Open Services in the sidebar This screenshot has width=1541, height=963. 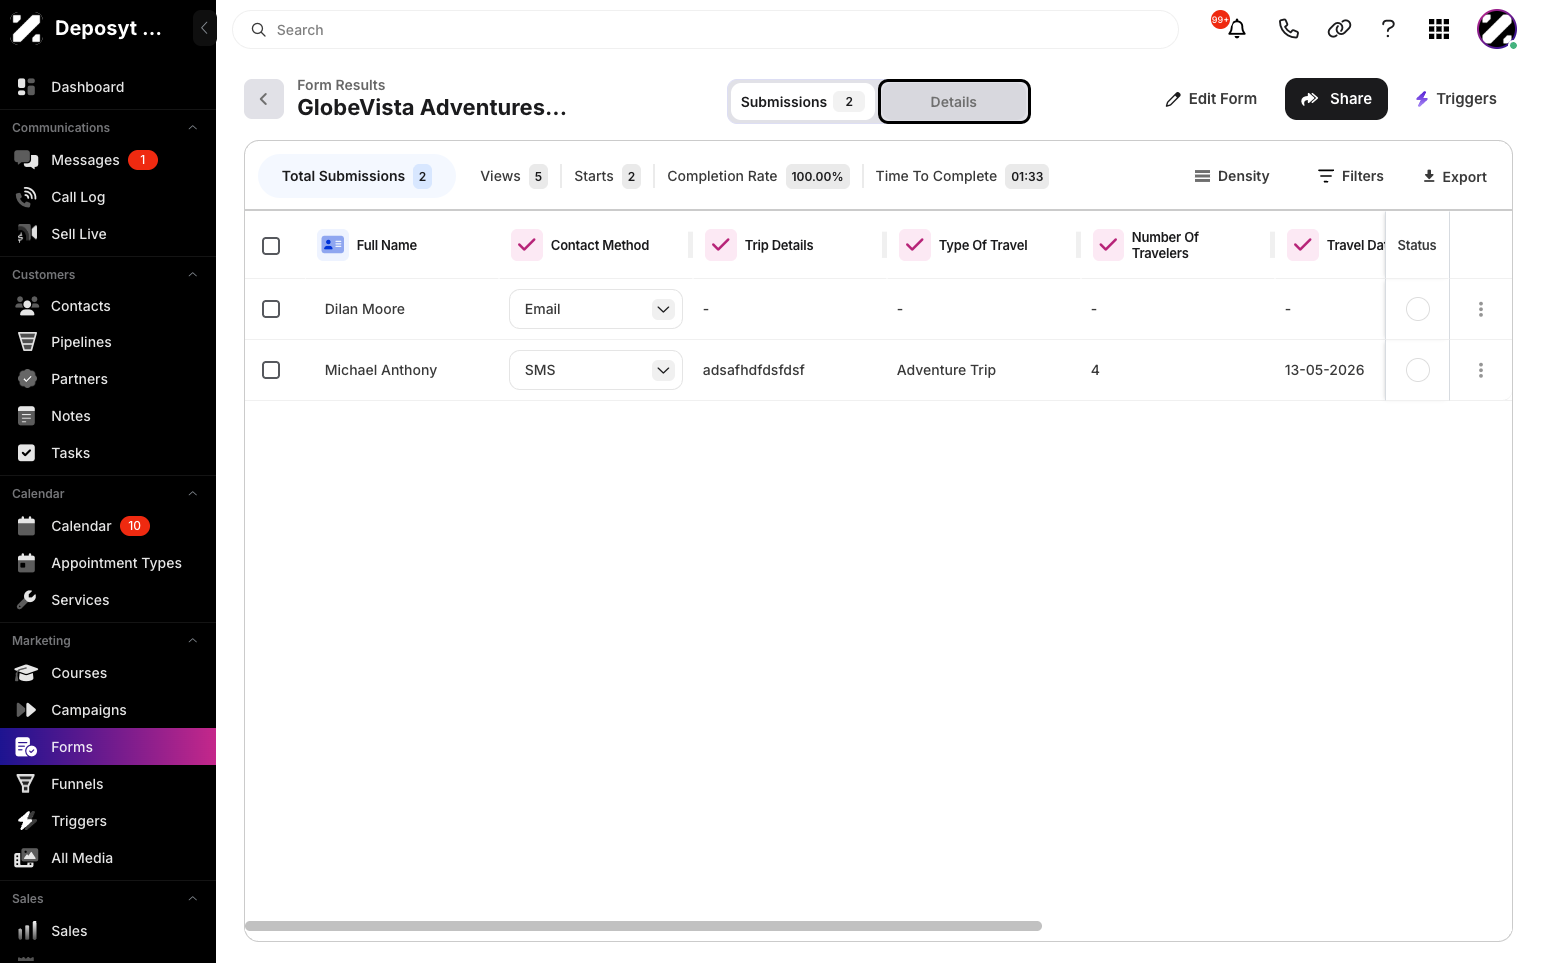[x=108, y=600]
